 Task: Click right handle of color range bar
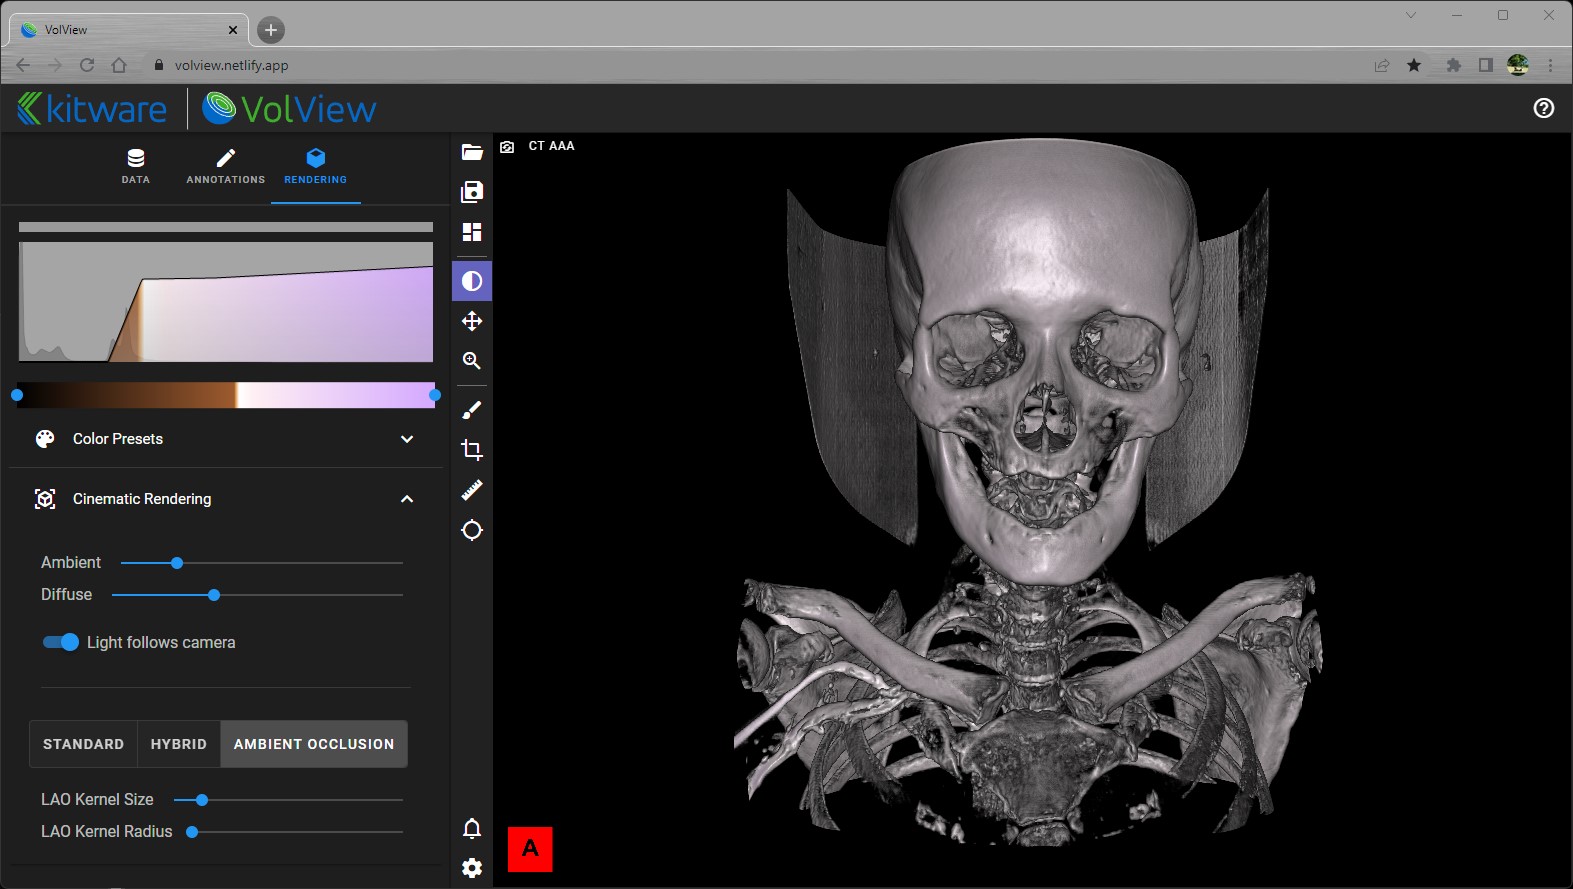point(435,395)
